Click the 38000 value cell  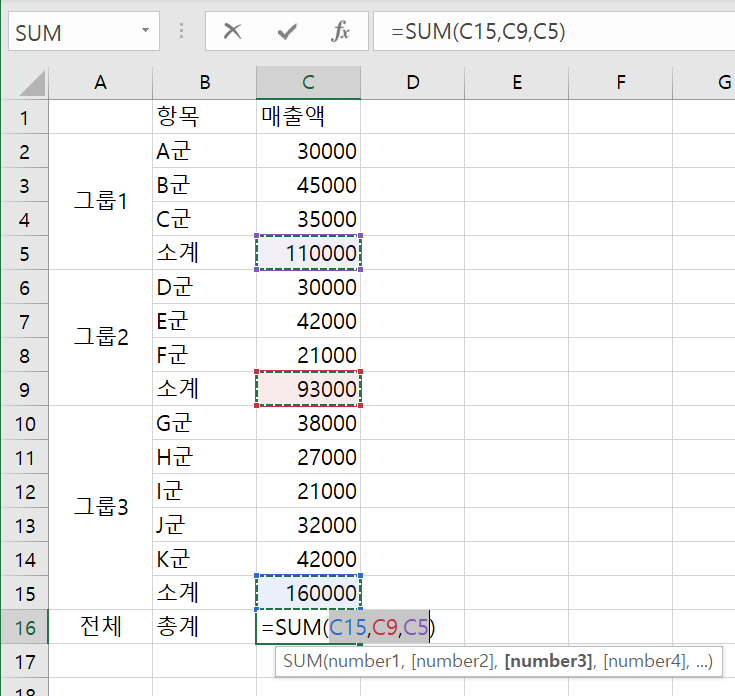tap(308, 423)
